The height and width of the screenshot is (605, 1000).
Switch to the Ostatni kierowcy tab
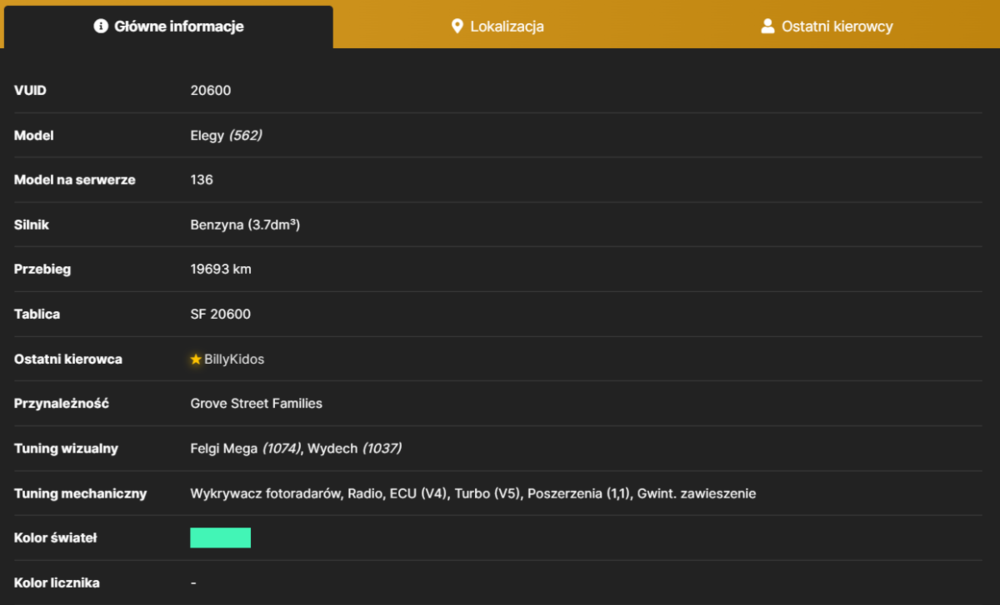click(x=827, y=26)
